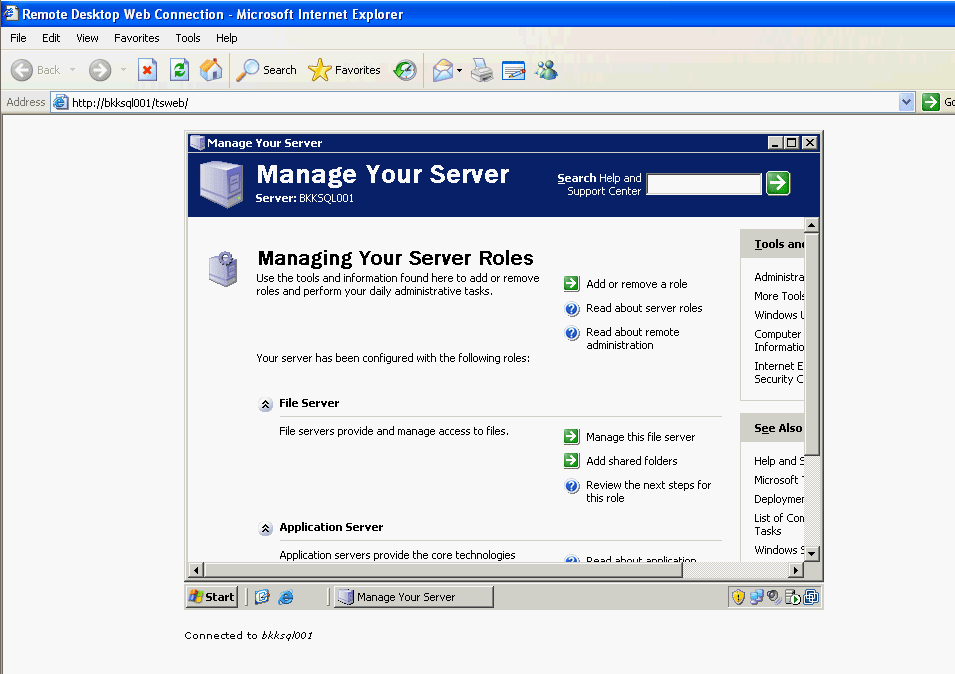Open the Tools menu

(188, 38)
